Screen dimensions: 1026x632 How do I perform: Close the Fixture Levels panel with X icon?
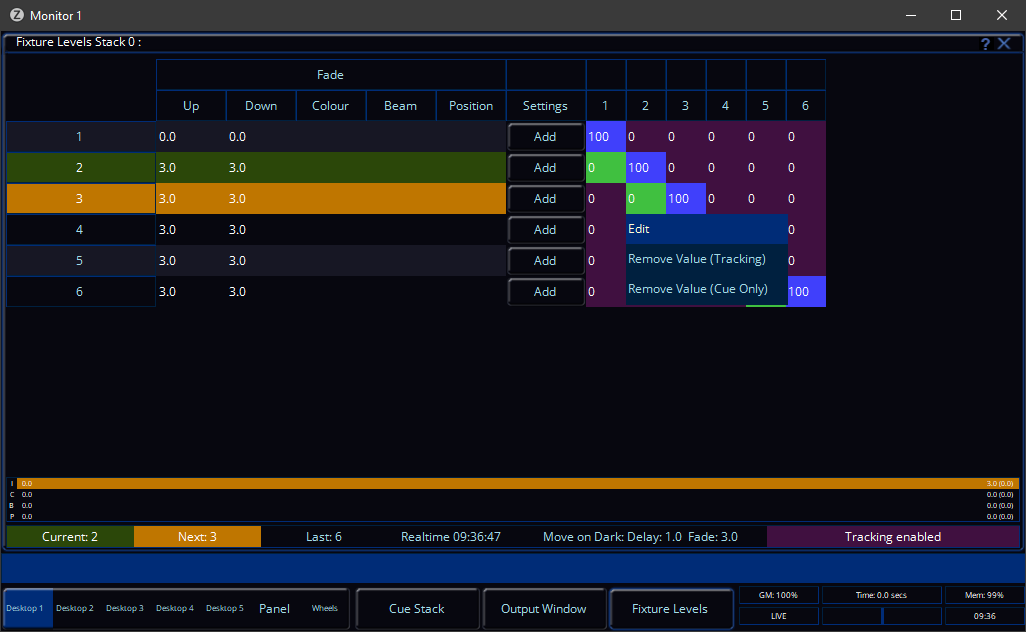[1004, 44]
